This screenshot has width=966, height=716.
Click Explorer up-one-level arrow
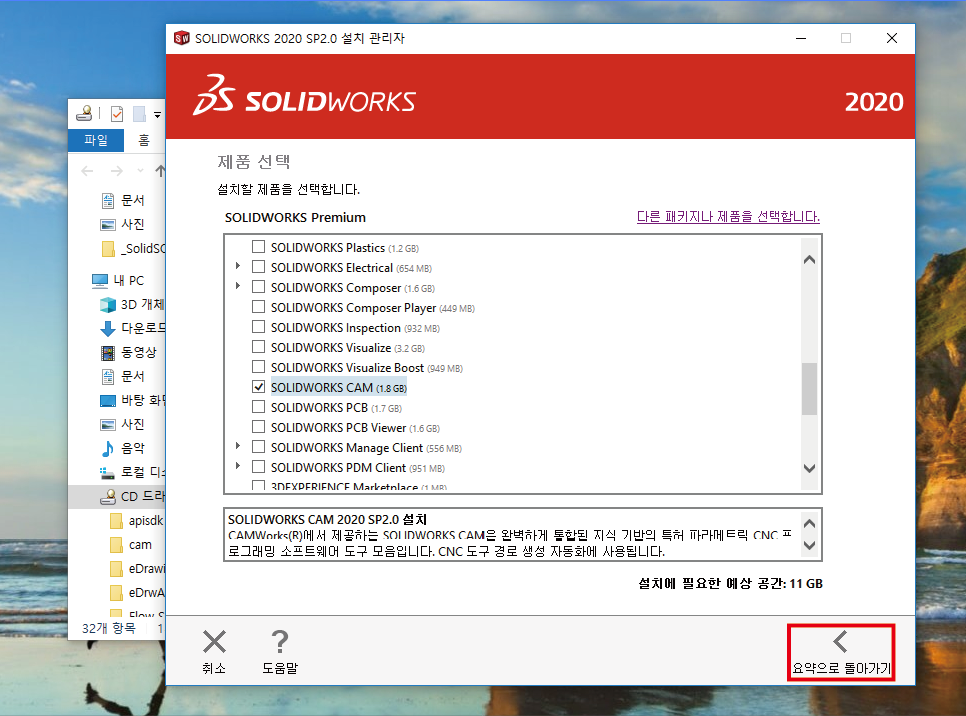(x=160, y=171)
